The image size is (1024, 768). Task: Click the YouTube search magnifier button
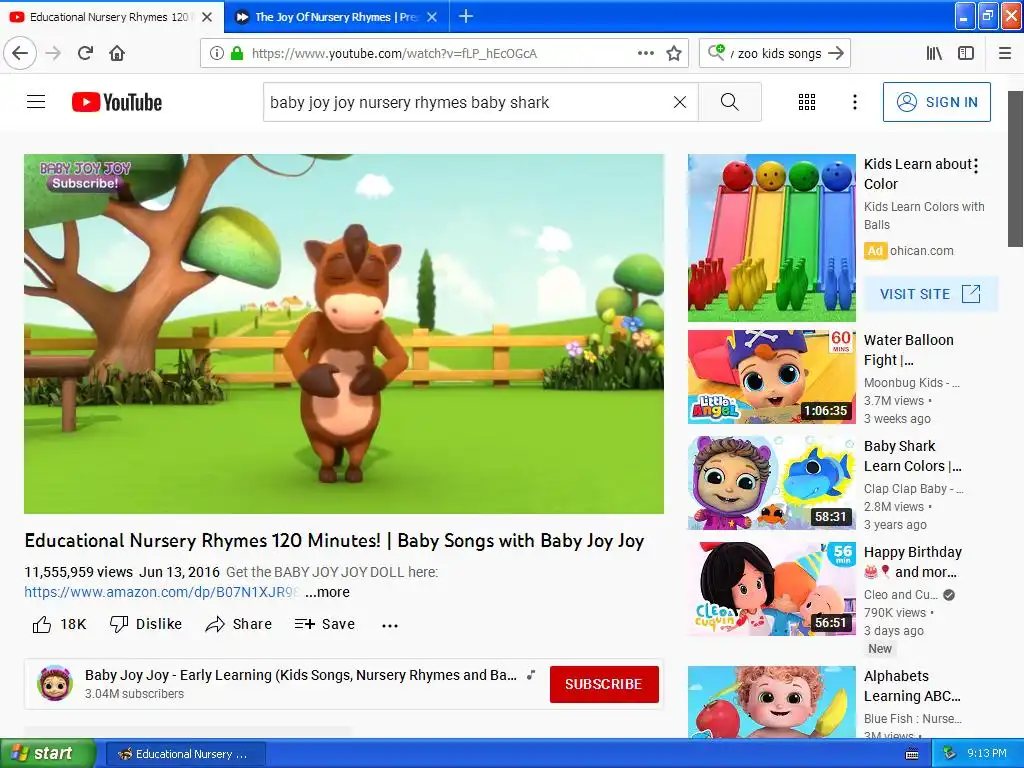tap(729, 102)
